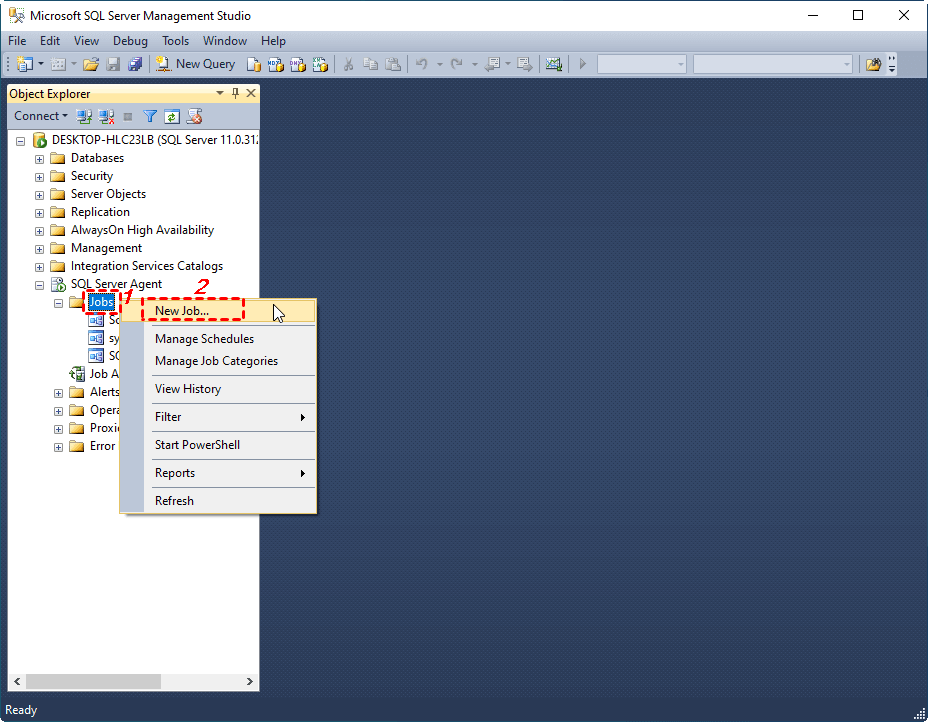Toggle Object Explorer auto-hide pin

tap(235, 93)
